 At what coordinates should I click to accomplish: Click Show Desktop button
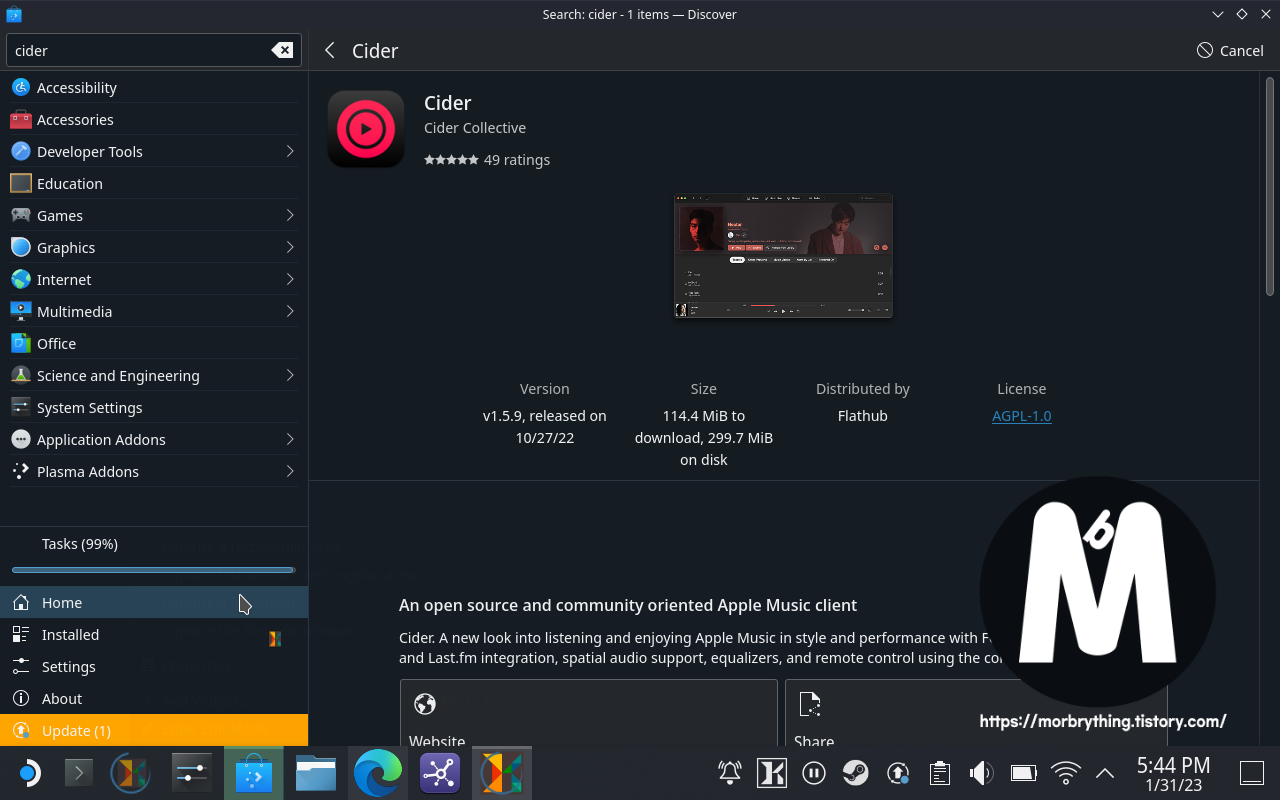pyautogui.click(x=1252, y=773)
